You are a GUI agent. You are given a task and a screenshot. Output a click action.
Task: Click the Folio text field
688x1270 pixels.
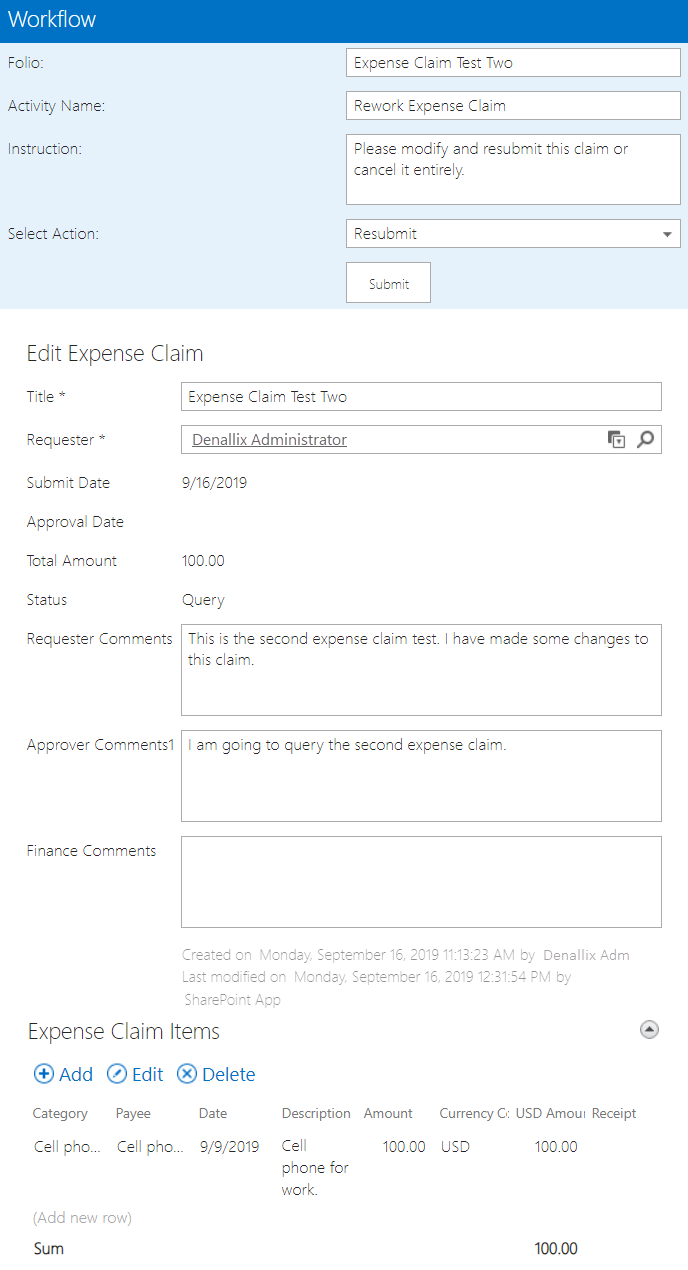(513, 63)
